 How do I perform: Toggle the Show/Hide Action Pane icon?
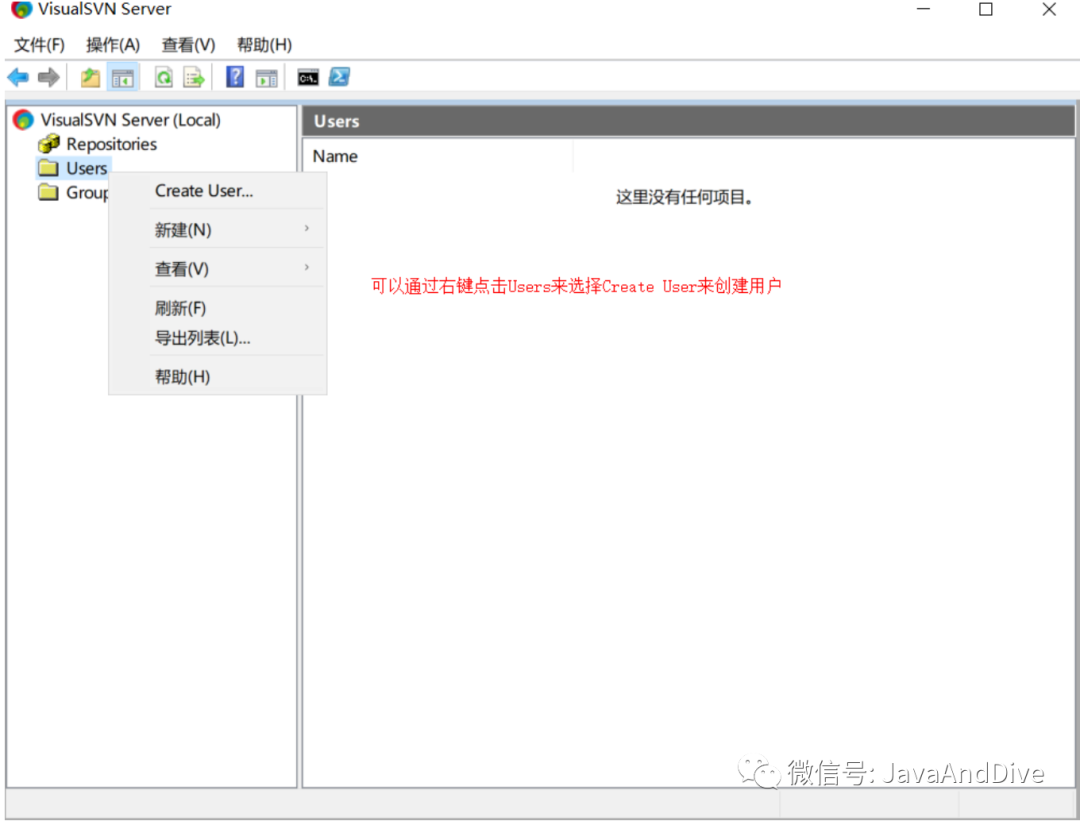pos(266,78)
